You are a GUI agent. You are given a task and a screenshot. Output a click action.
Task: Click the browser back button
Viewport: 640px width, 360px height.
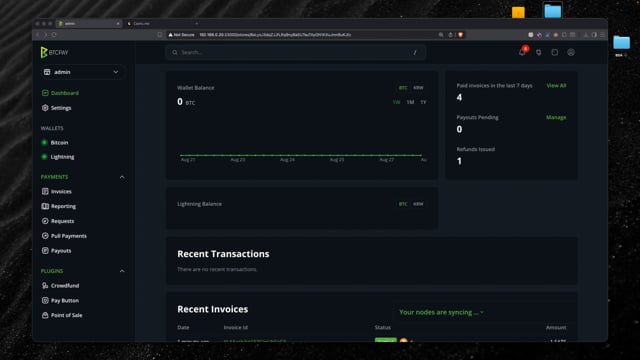point(38,35)
